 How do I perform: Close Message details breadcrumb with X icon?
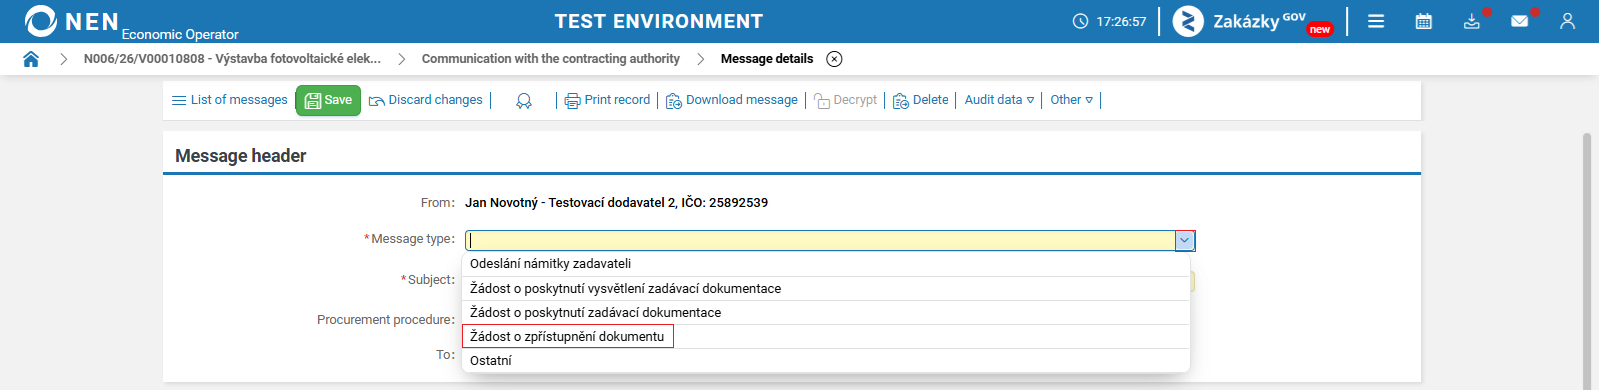pyautogui.click(x=834, y=59)
